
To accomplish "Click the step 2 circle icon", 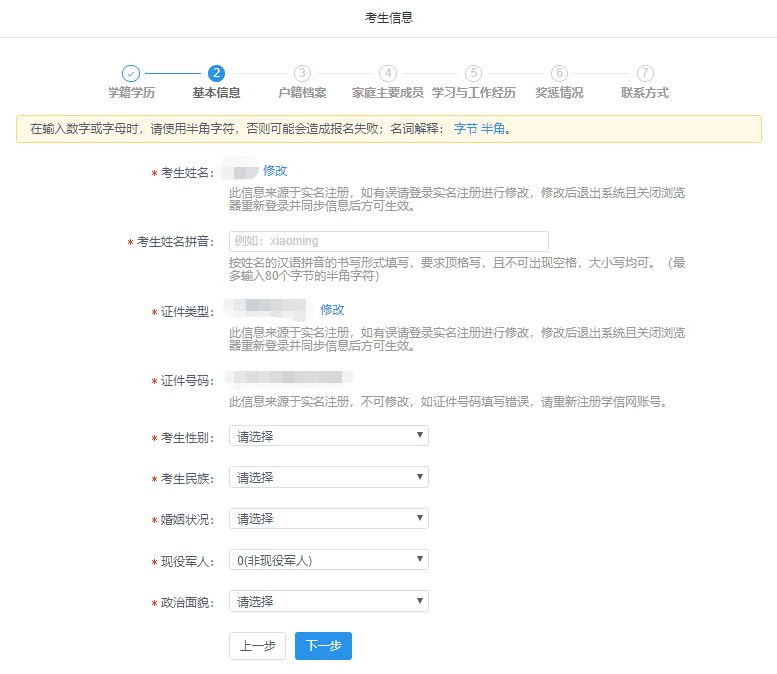I will pos(216,73).
